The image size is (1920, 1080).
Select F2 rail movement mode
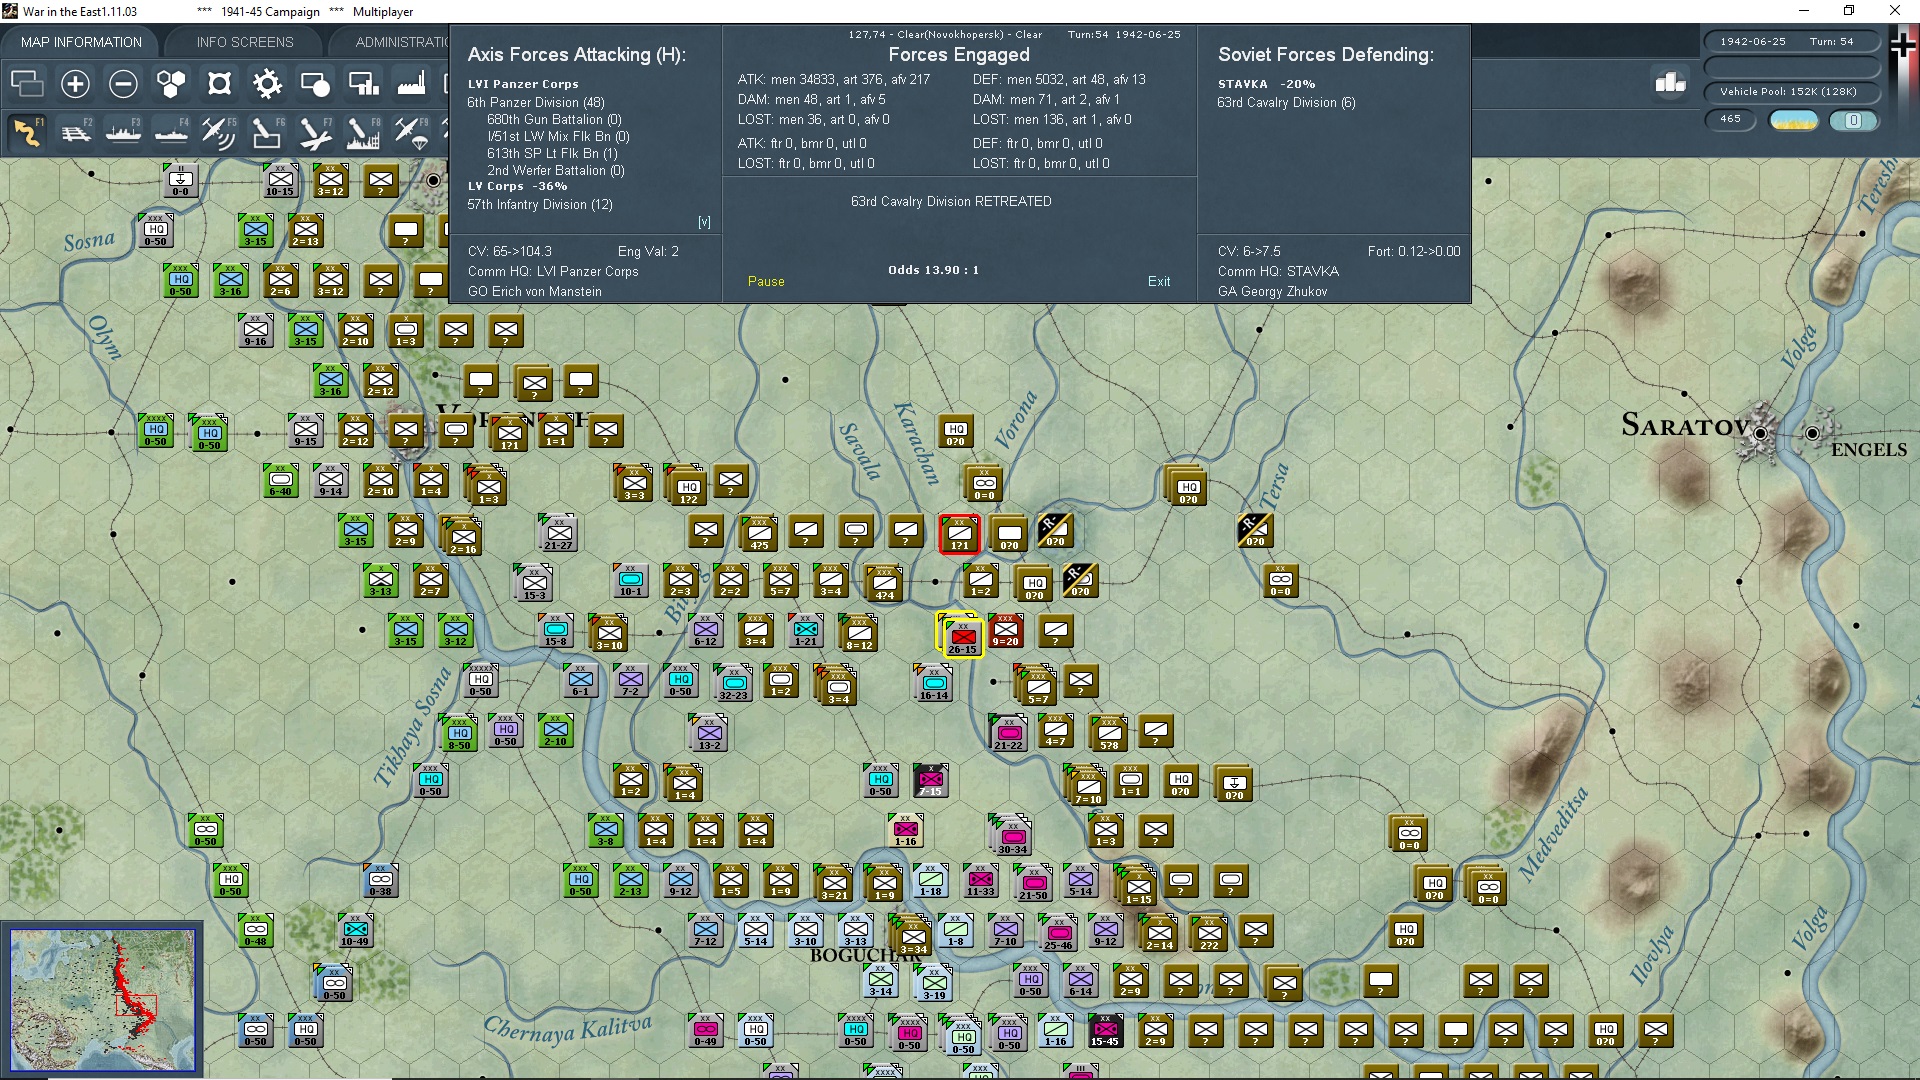click(x=75, y=132)
